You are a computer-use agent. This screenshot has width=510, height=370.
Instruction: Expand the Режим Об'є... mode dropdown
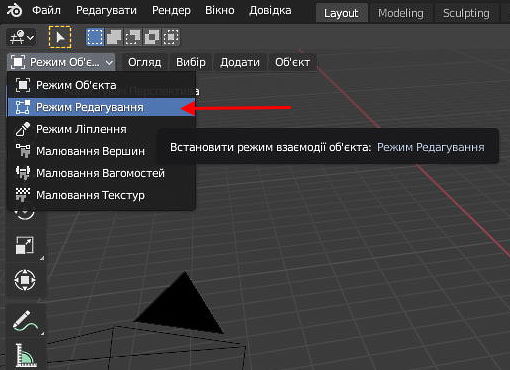(x=62, y=62)
